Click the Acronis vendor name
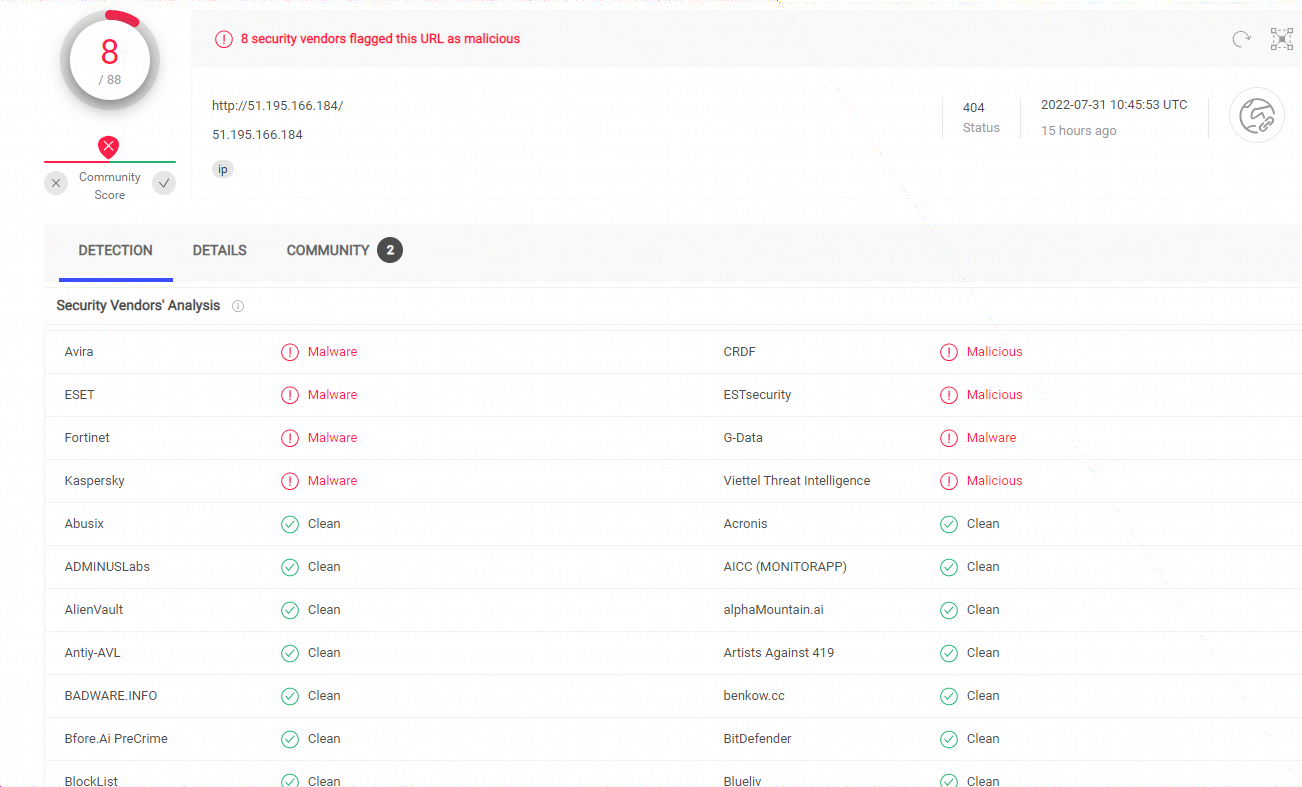Screen dimensions: 1302x787 746,524
